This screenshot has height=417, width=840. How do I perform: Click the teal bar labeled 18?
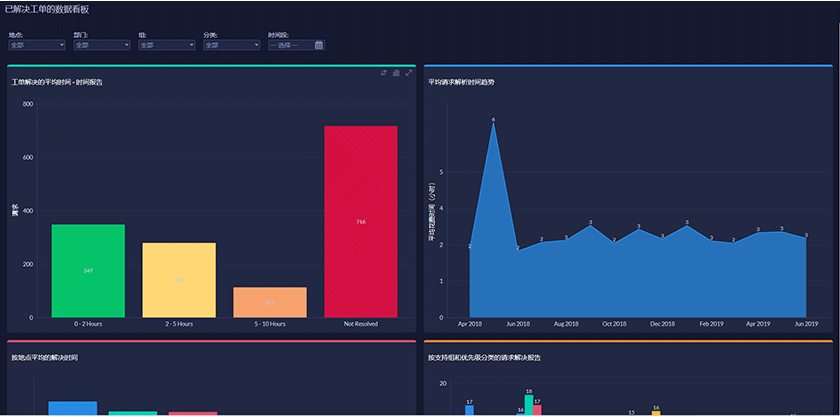(529, 405)
